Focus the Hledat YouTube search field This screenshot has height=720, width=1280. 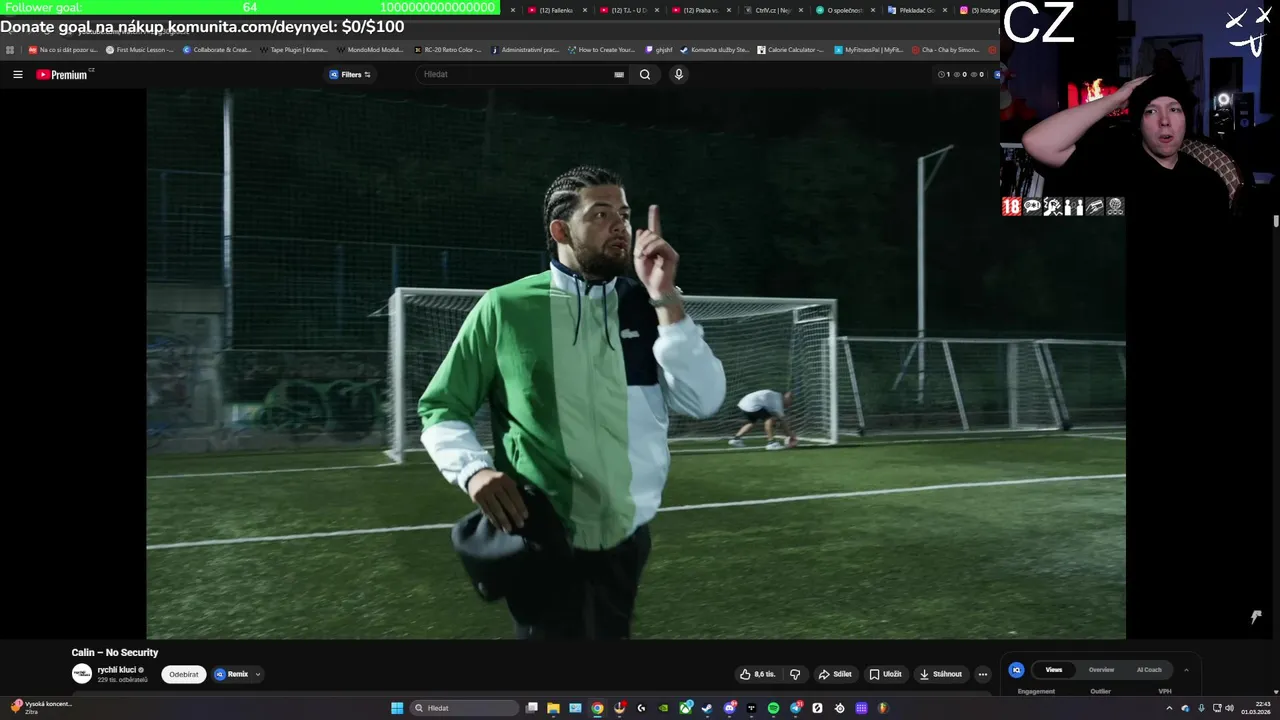click(515, 74)
